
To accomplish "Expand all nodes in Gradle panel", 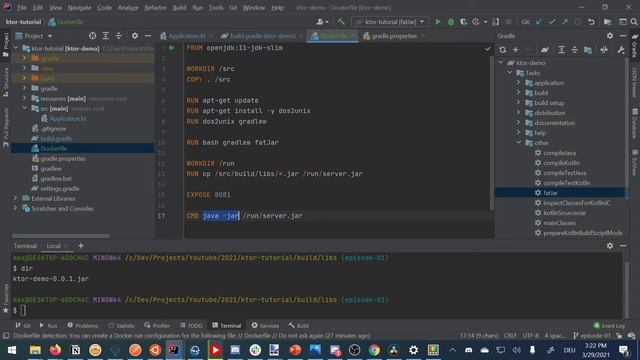I will point(561,49).
